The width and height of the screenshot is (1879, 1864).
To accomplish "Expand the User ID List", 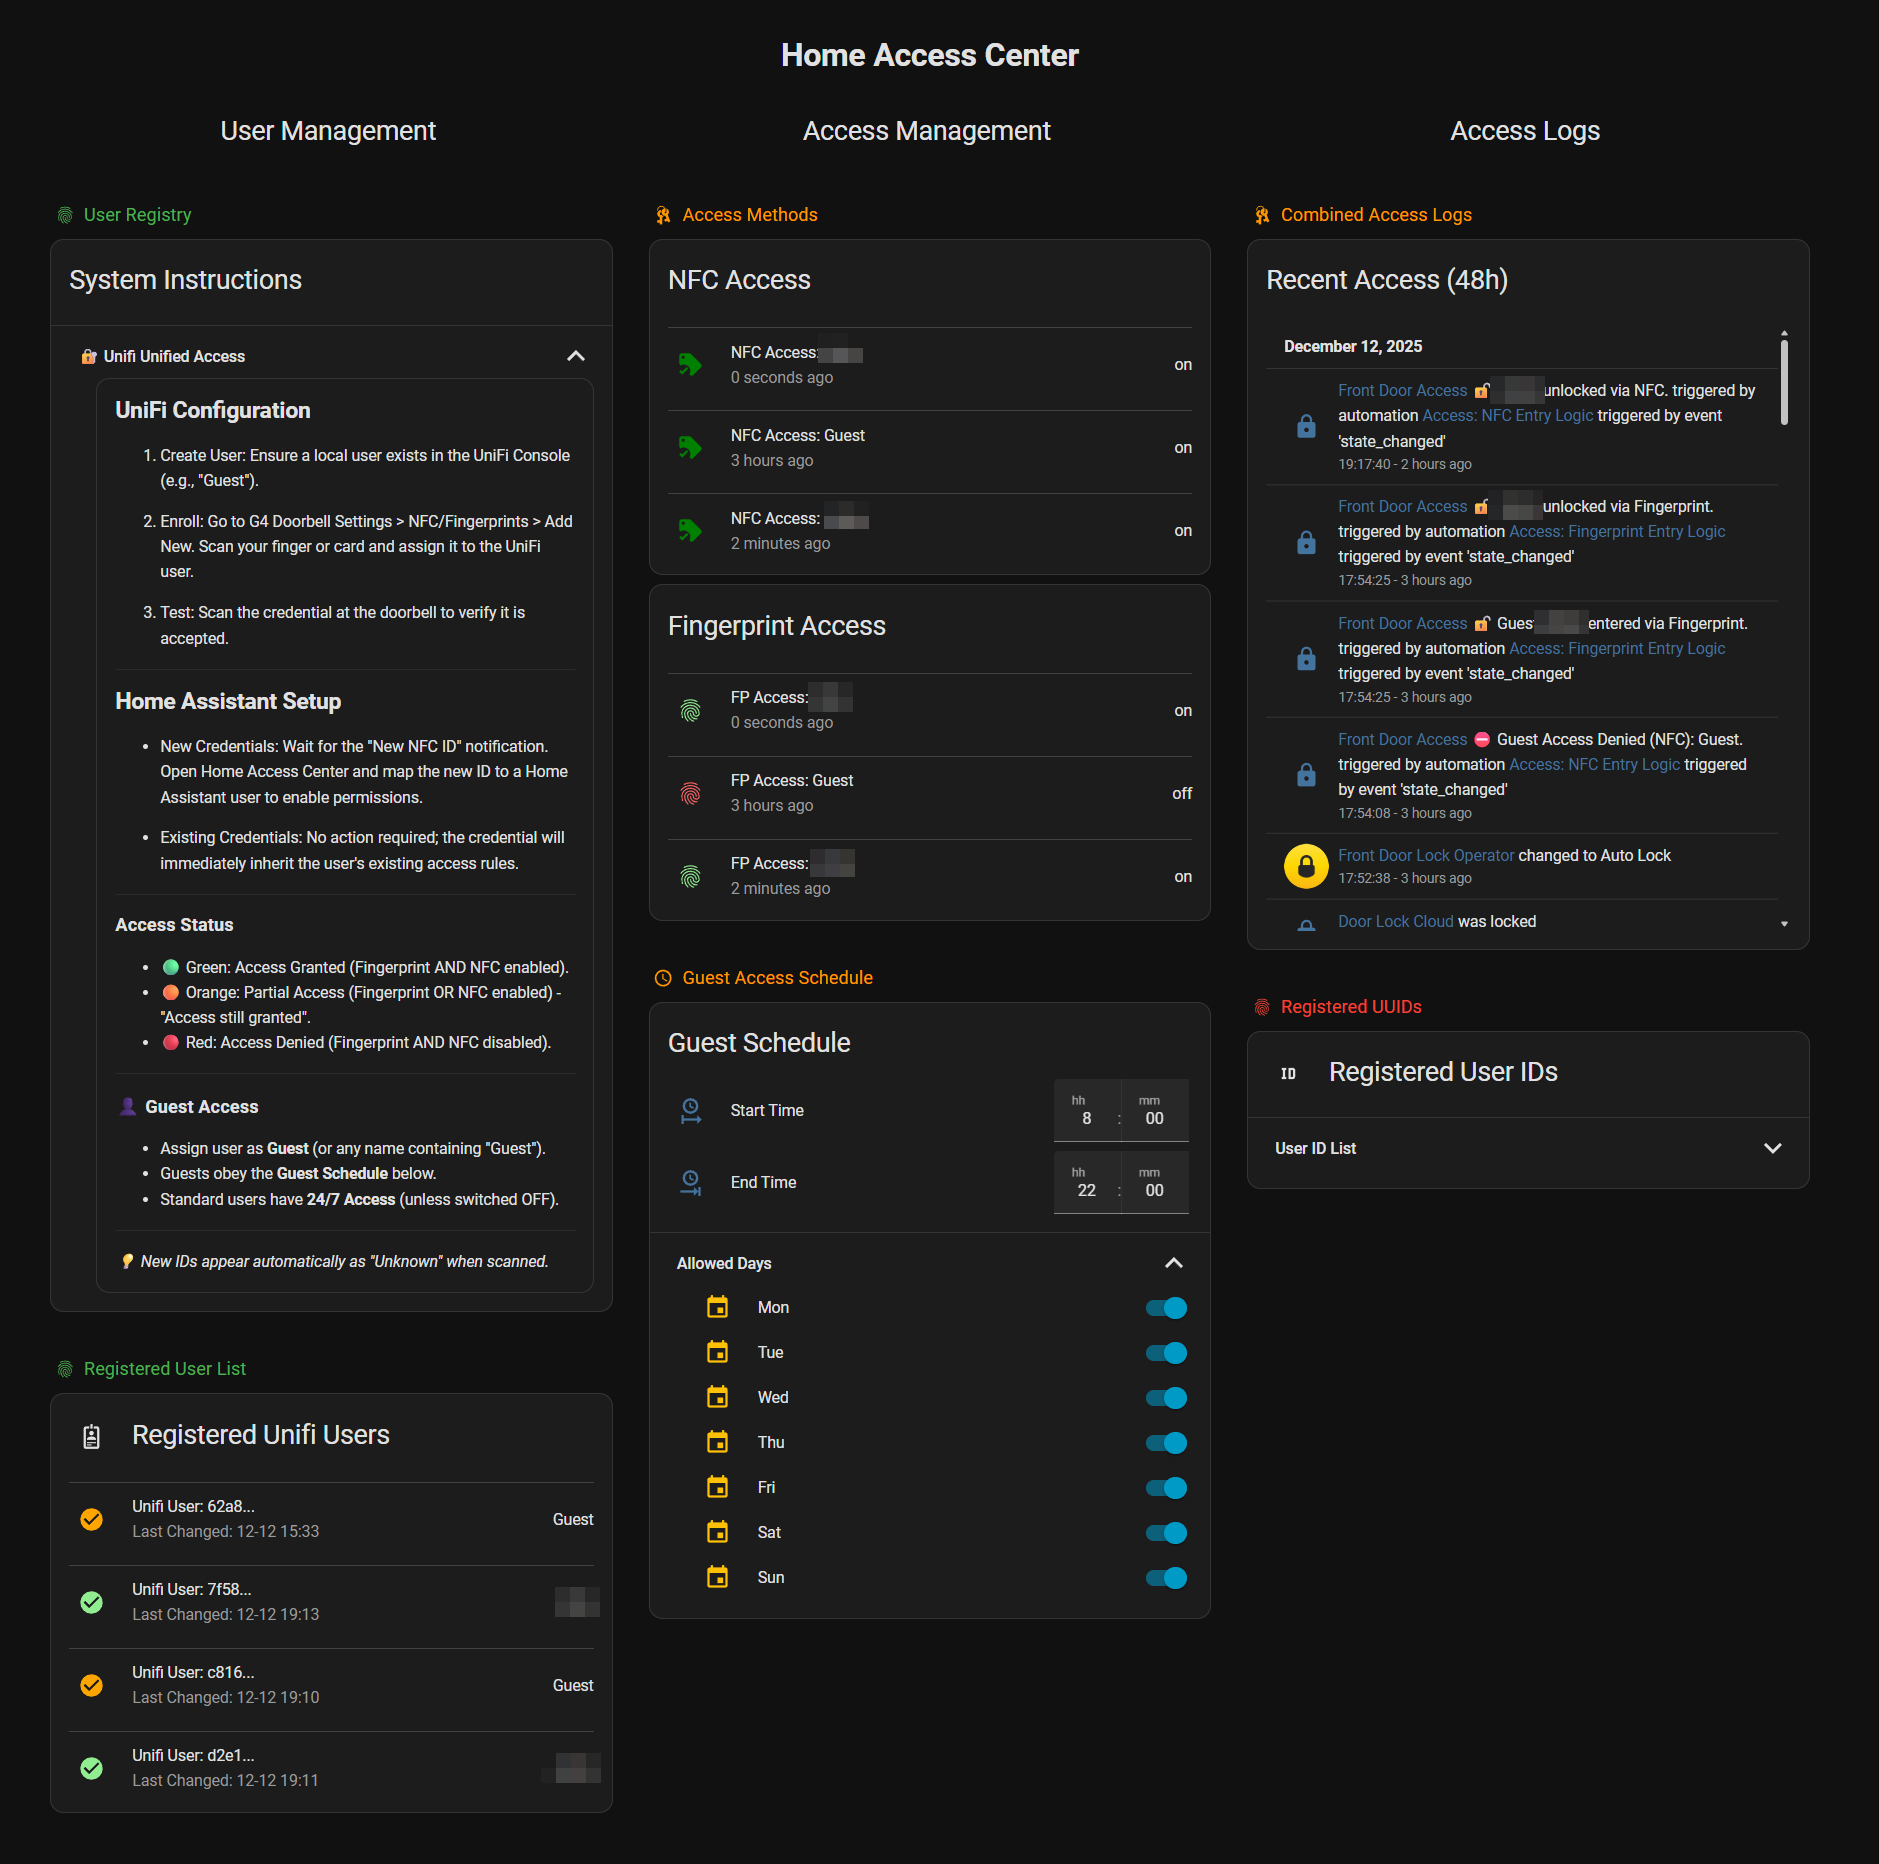I will tap(1772, 1148).
